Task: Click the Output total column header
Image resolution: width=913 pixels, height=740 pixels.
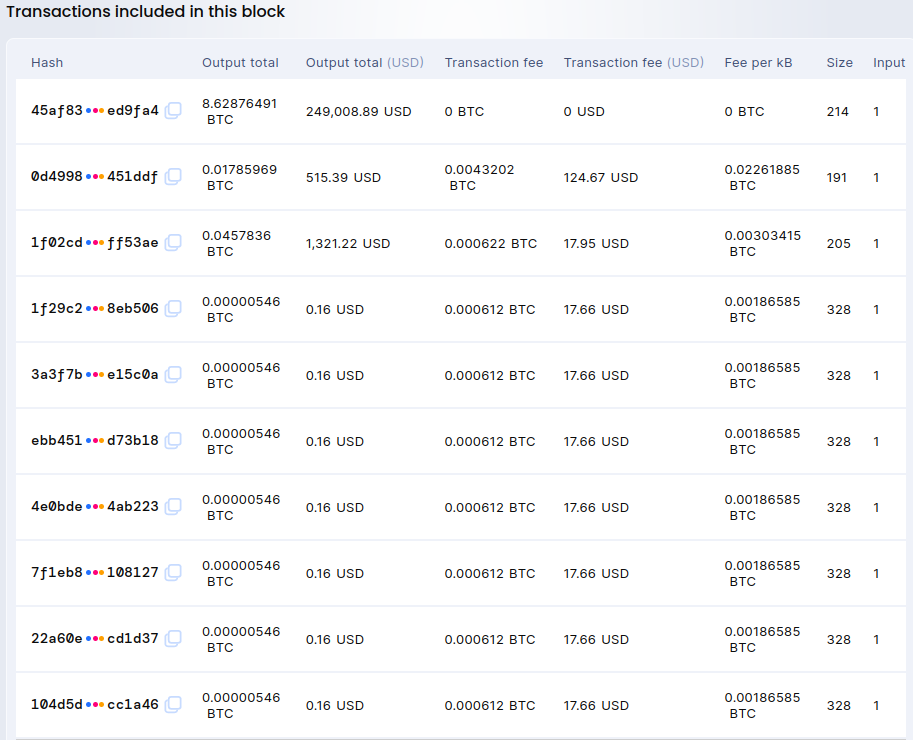Action: click(x=240, y=62)
